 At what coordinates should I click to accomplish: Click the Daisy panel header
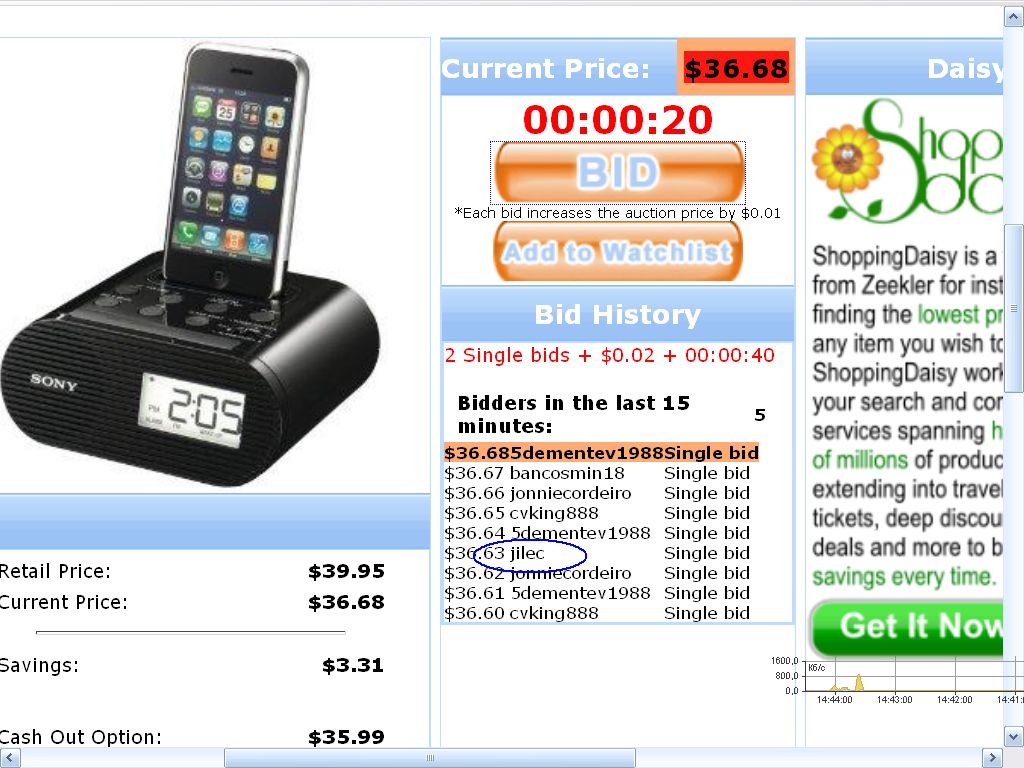point(904,67)
